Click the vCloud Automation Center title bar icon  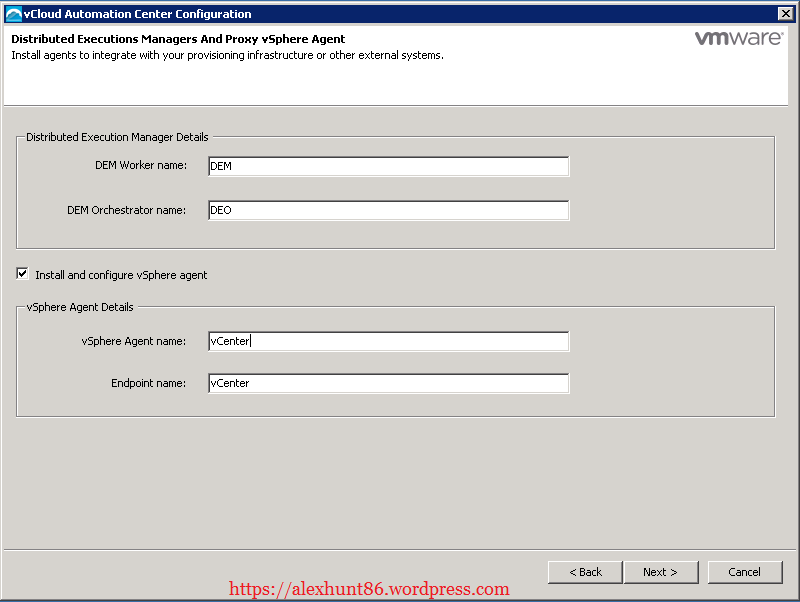tap(13, 14)
